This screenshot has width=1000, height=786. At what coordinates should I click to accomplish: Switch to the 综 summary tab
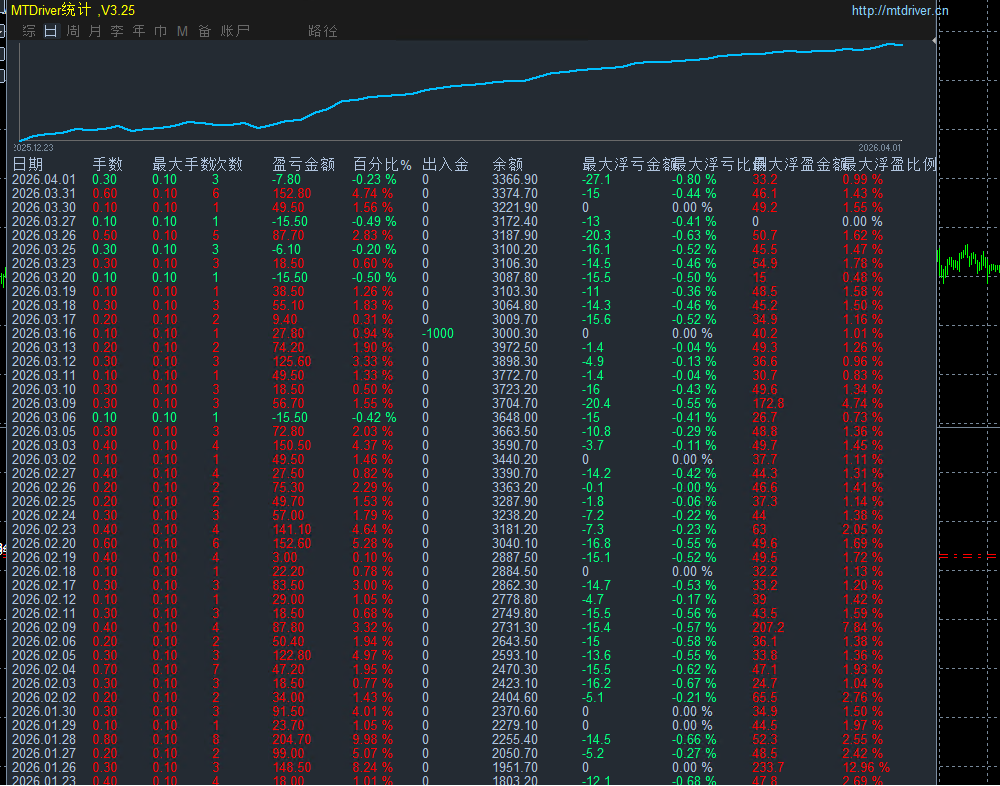click(29, 31)
